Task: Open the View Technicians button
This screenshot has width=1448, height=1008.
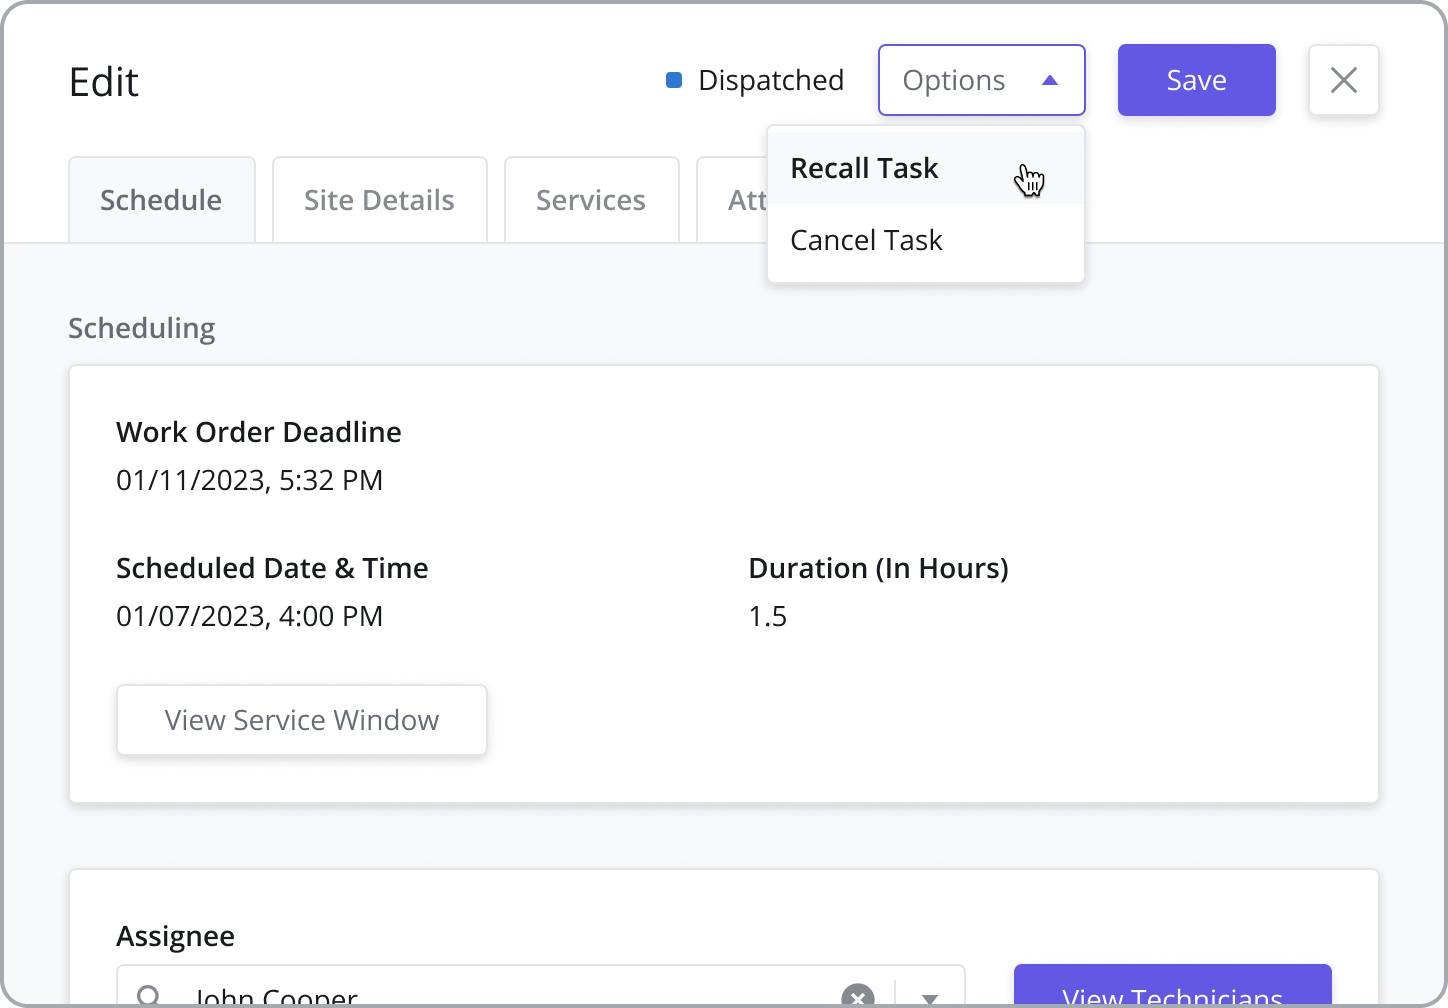Action: tap(1172, 990)
